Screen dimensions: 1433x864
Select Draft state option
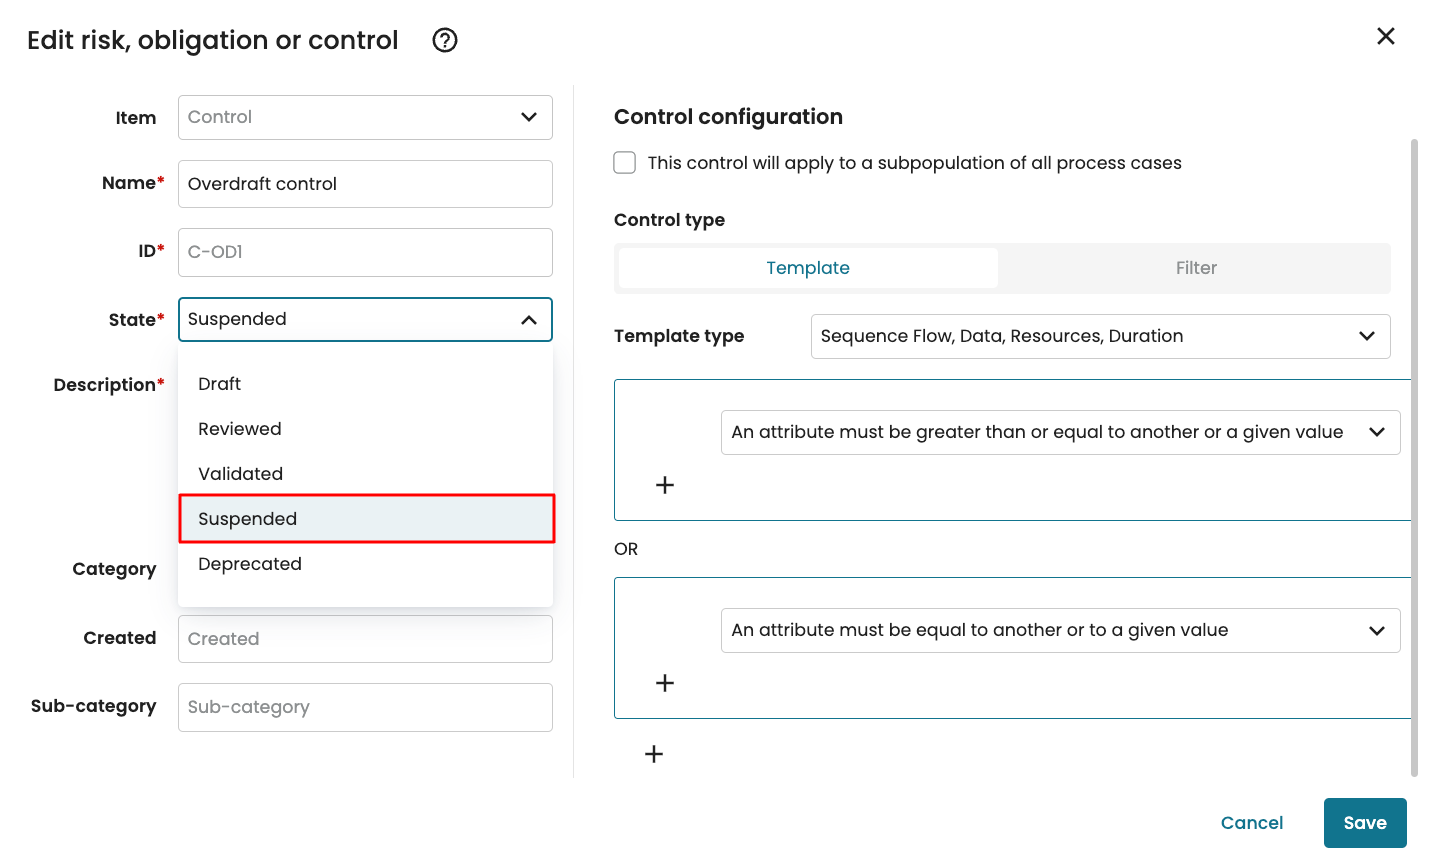[x=220, y=384]
